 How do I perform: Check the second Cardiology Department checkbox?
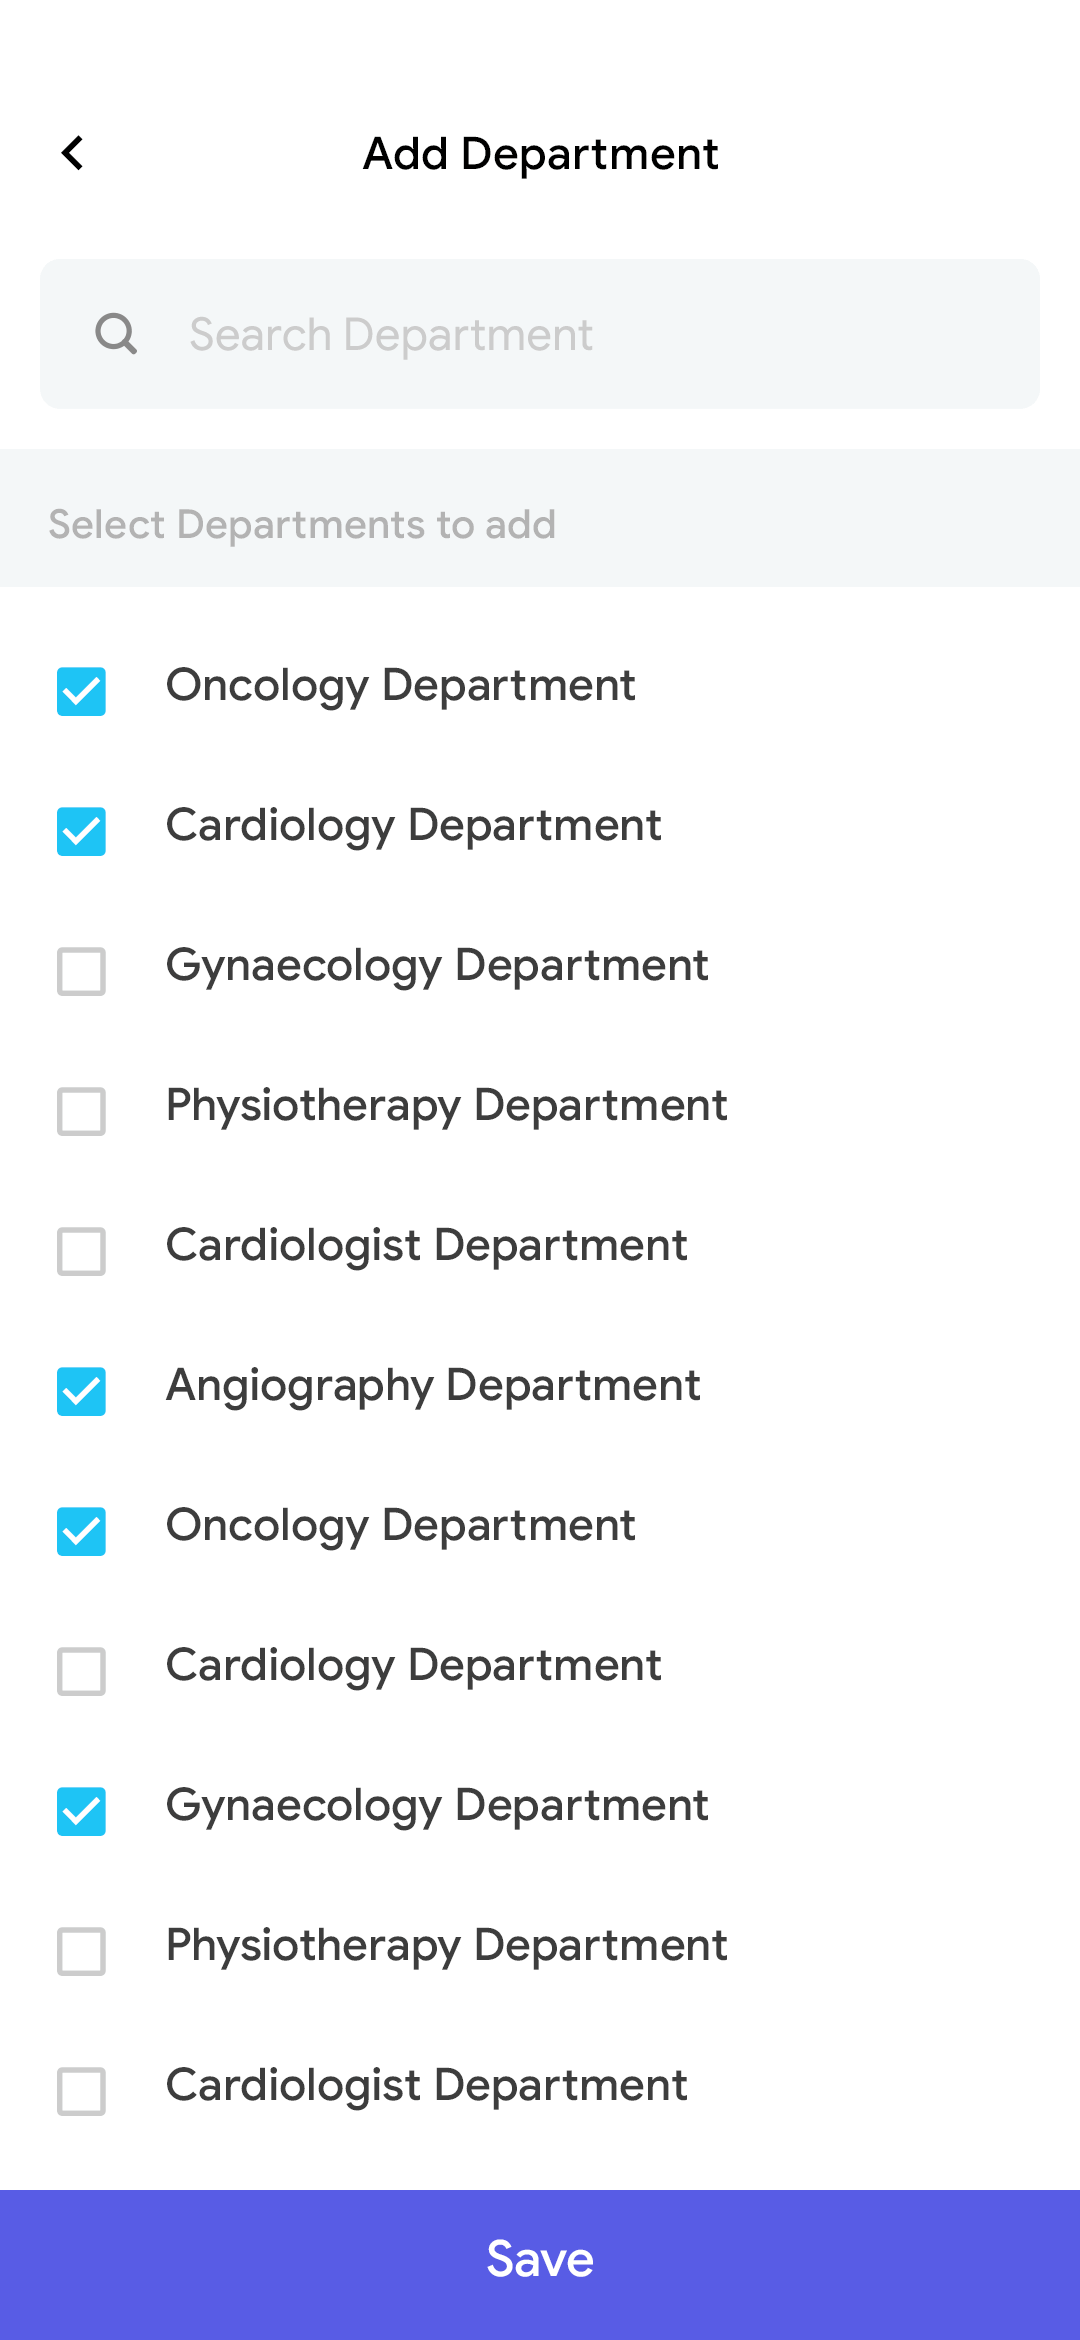pos(81,1671)
